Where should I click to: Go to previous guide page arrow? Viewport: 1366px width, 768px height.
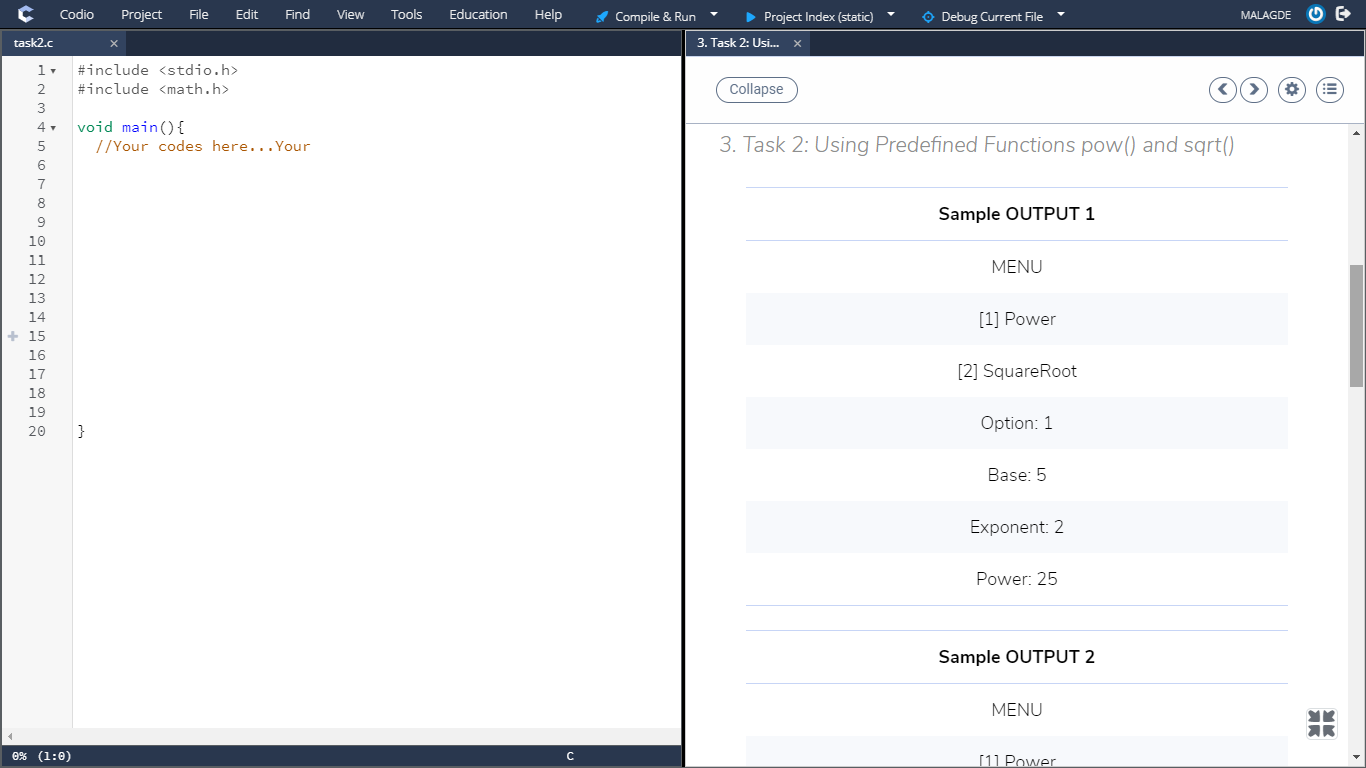(x=1222, y=89)
